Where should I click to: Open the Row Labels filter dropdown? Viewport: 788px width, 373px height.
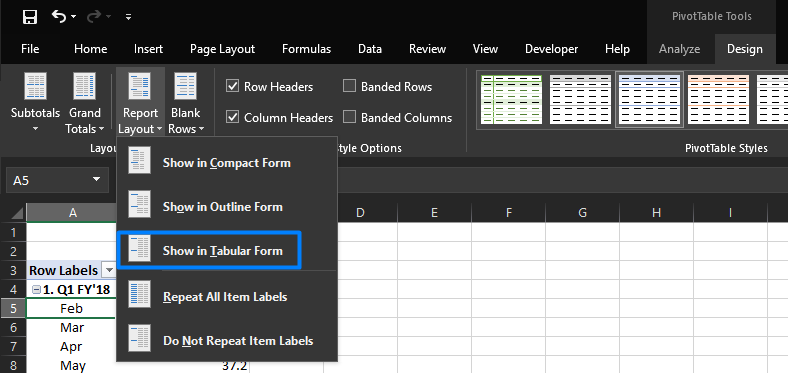click(109, 270)
